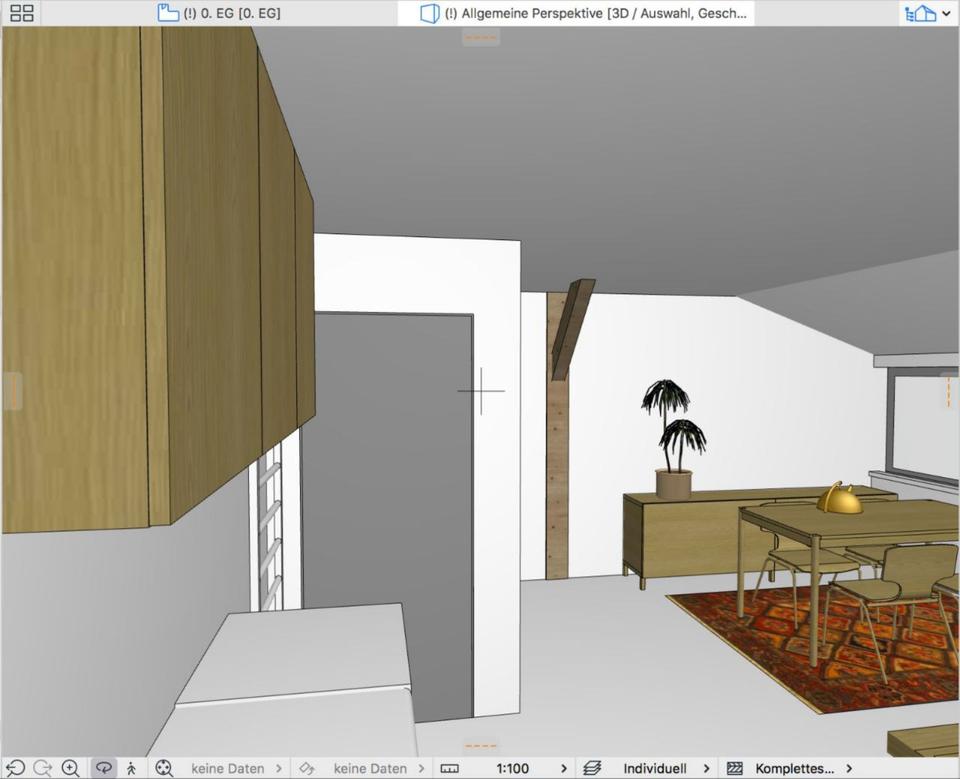Click the fit in window icon
This screenshot has height=779, width=960.
coord(164,768)
